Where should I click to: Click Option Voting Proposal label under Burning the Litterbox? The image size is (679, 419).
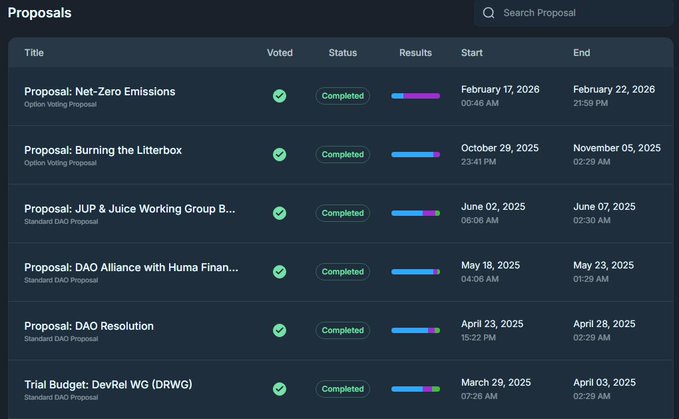click(x=60, y=163)
